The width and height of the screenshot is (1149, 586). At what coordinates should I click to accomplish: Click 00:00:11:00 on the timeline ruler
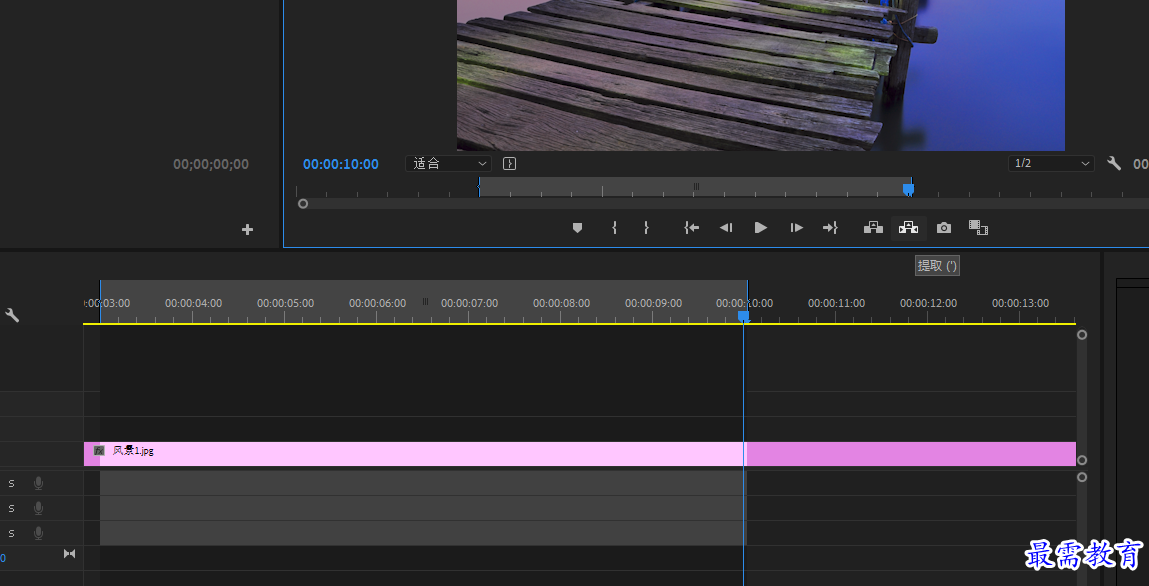click(x=837, y=303)
